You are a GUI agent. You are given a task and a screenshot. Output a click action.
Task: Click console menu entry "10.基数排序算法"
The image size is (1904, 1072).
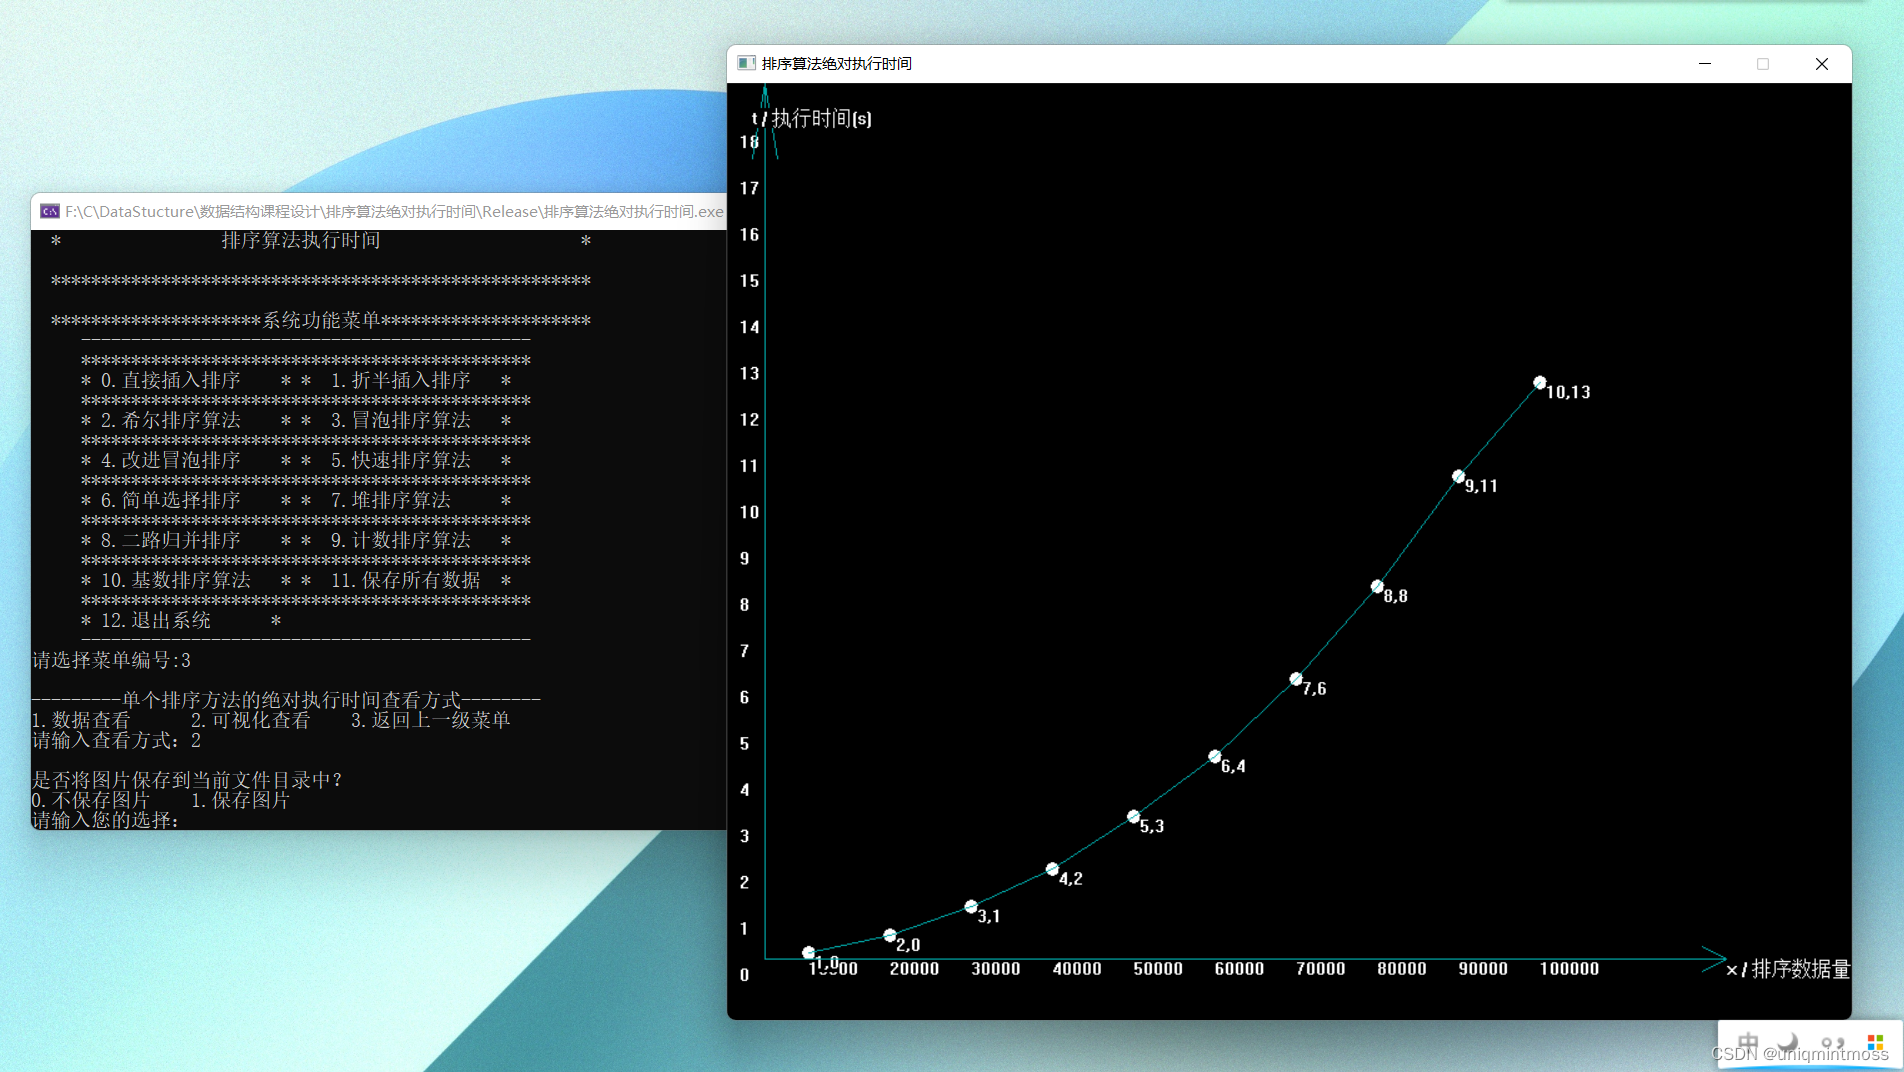(176, 580)
